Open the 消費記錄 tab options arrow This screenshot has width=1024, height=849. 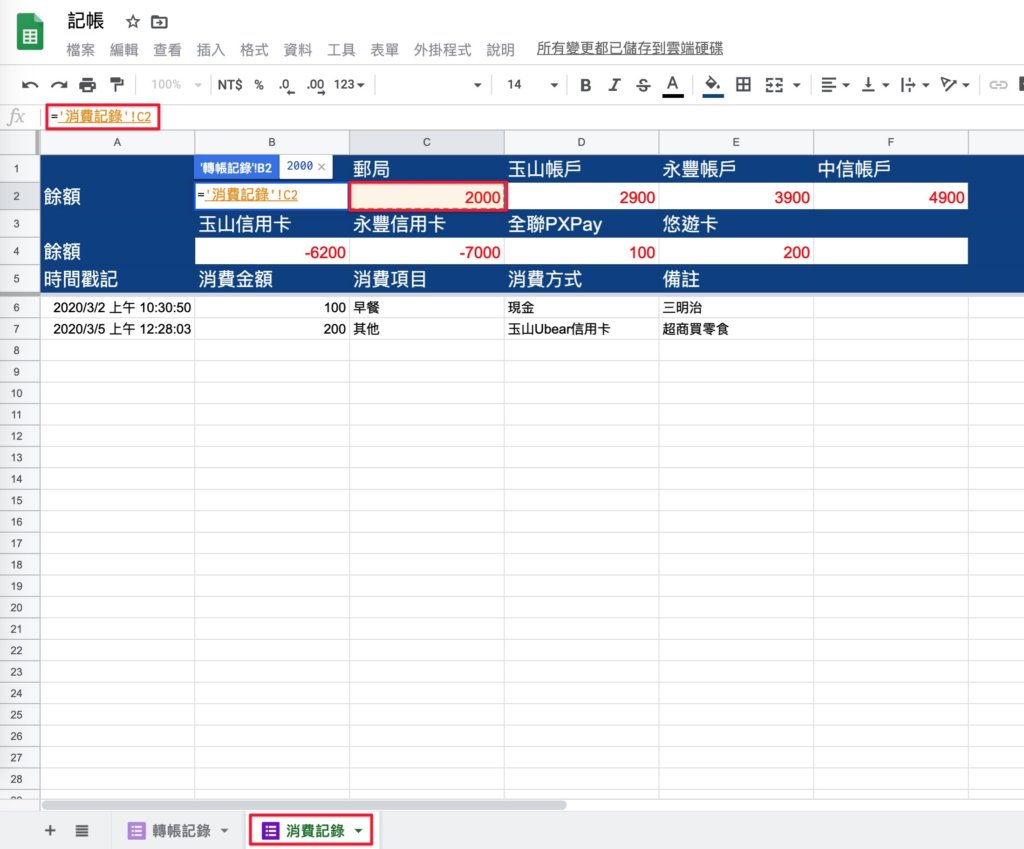pos(359,831)
